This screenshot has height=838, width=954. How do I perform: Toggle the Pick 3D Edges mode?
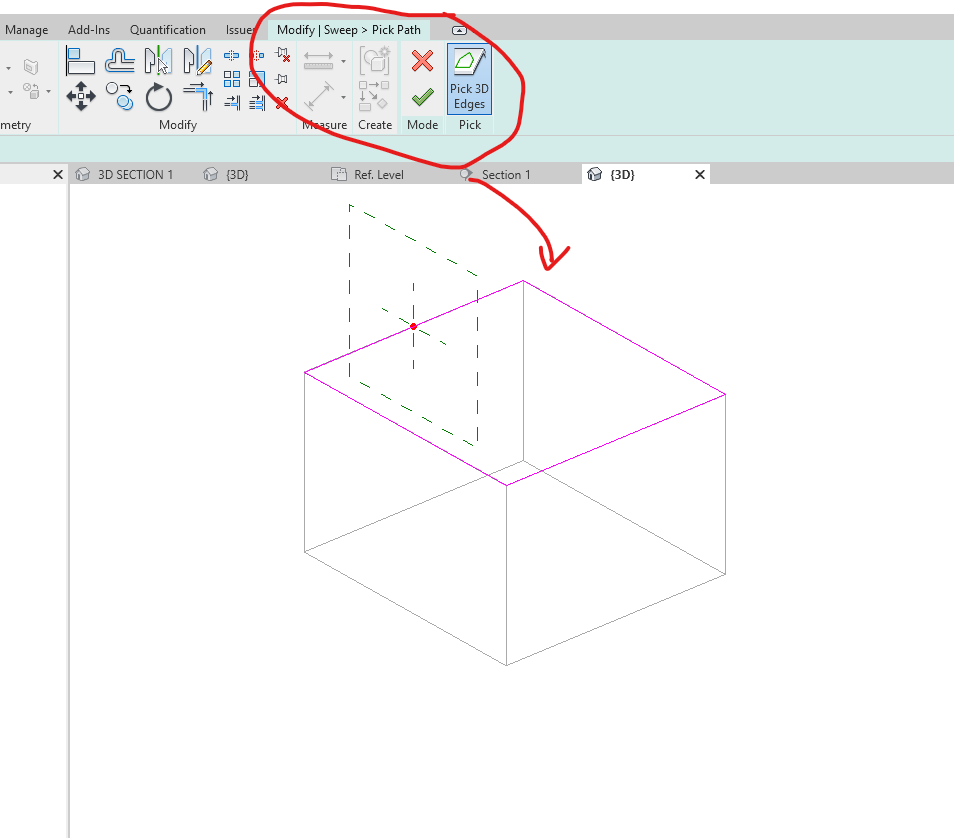point(468,80)
